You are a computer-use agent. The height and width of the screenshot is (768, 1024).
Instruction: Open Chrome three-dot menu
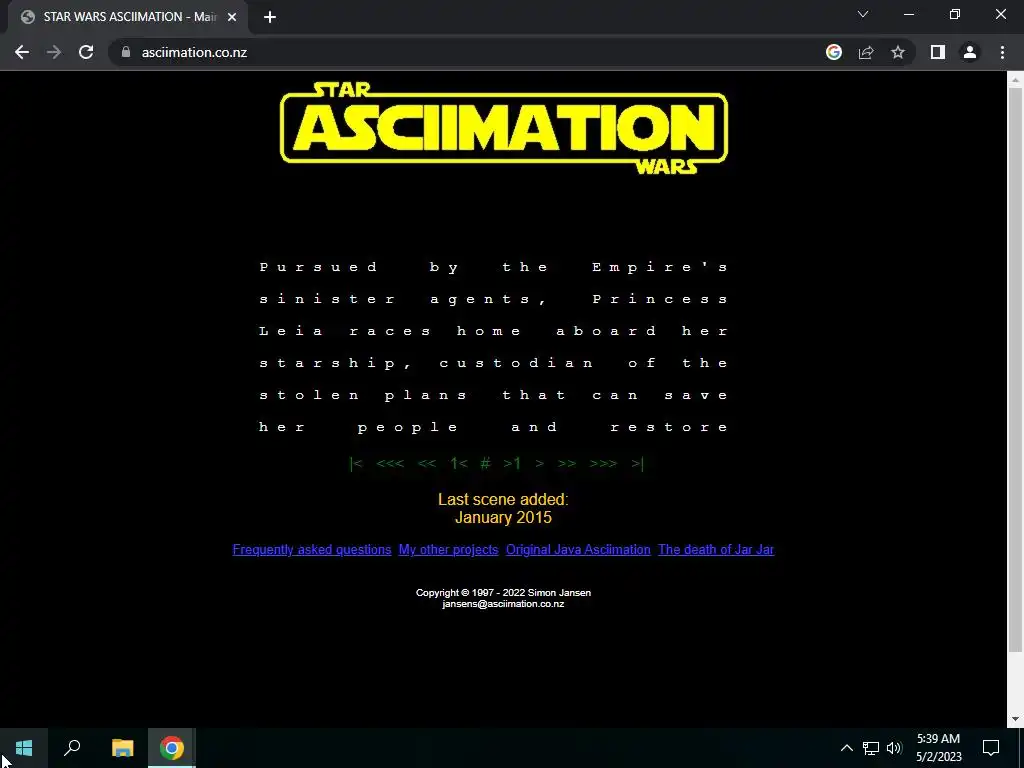pyautogui.click(x=1002, y=52)
